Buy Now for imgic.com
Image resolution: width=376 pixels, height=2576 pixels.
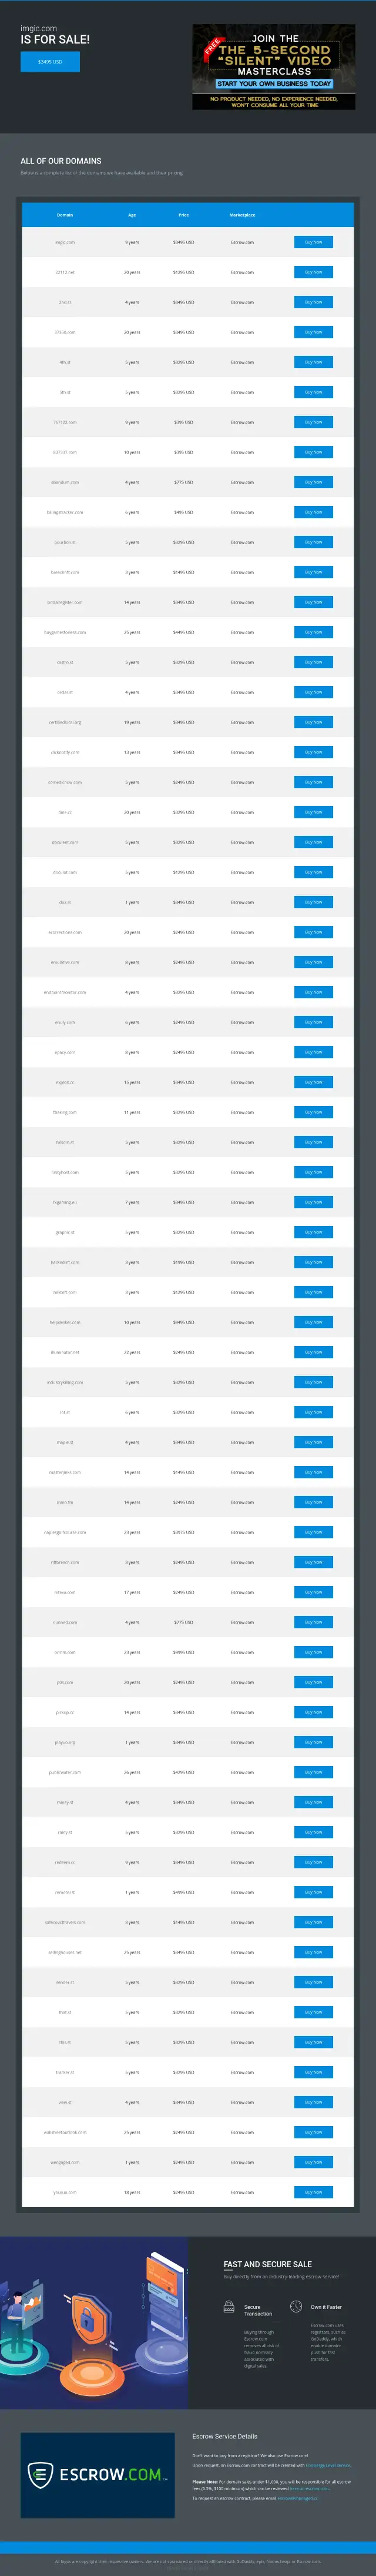click(x=314, y=242)
